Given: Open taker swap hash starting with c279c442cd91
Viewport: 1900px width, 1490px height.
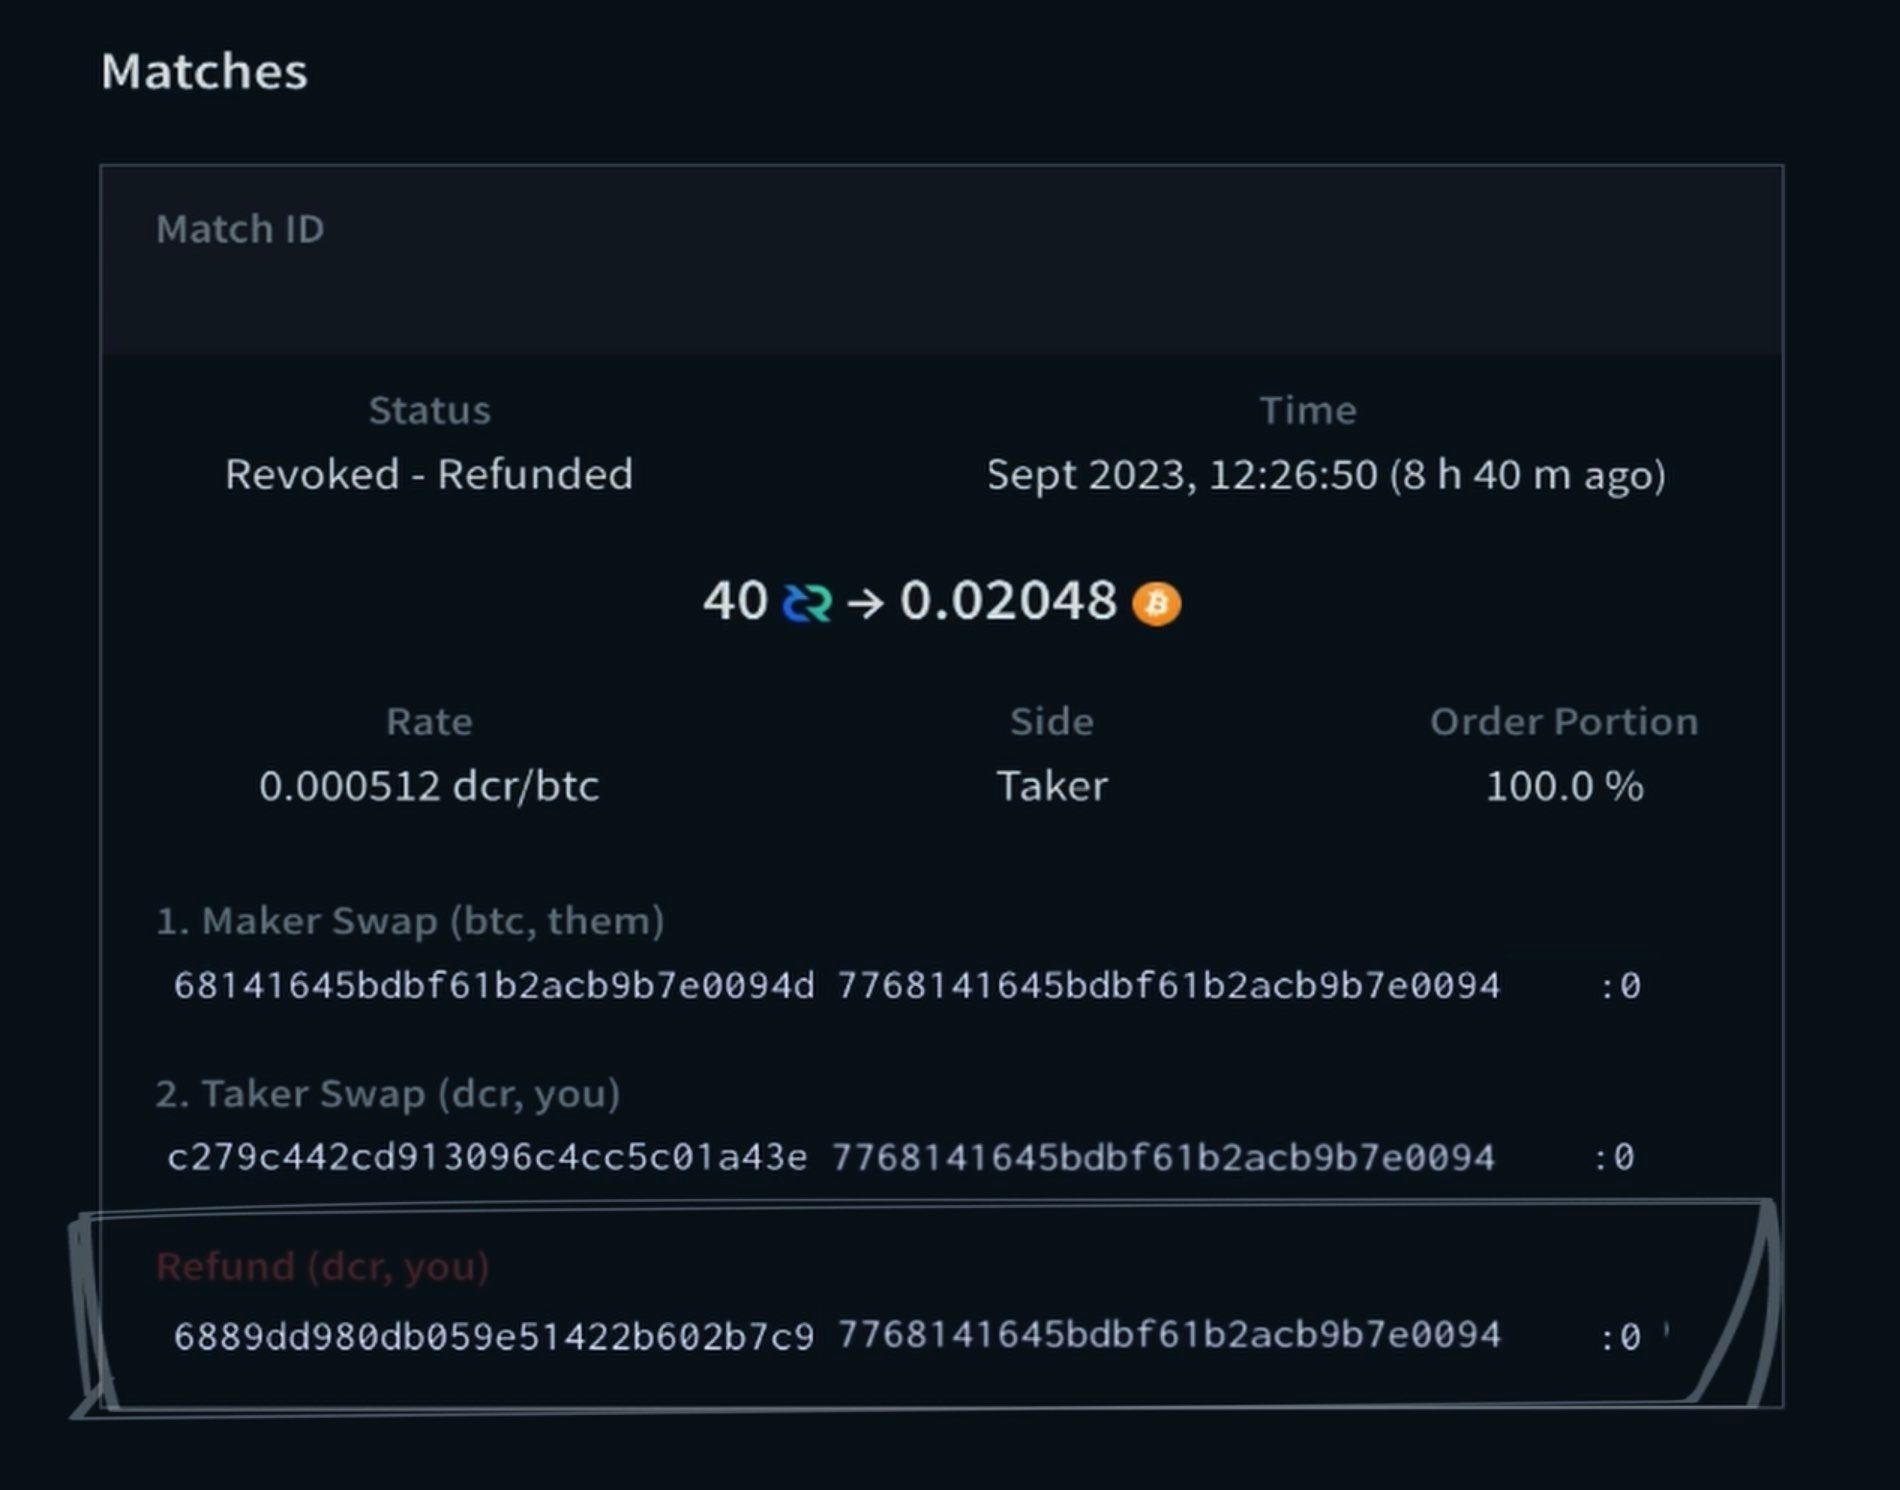Looking at the screenshot, I should pos(487,1157).
